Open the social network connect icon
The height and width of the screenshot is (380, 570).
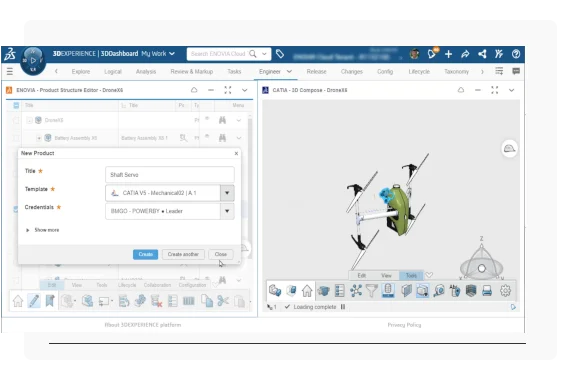(x=482, y=54)
